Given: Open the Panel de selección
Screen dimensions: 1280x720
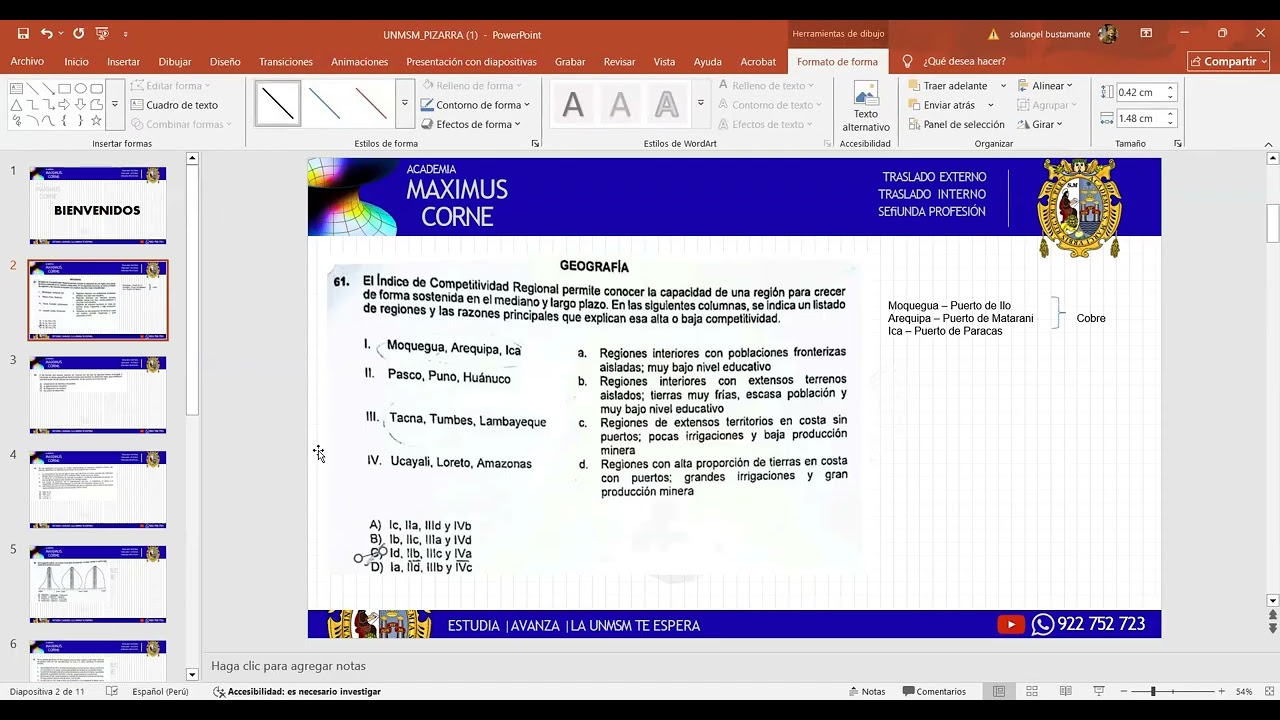Looking at the screenshot, I should (x=957, y=124).
